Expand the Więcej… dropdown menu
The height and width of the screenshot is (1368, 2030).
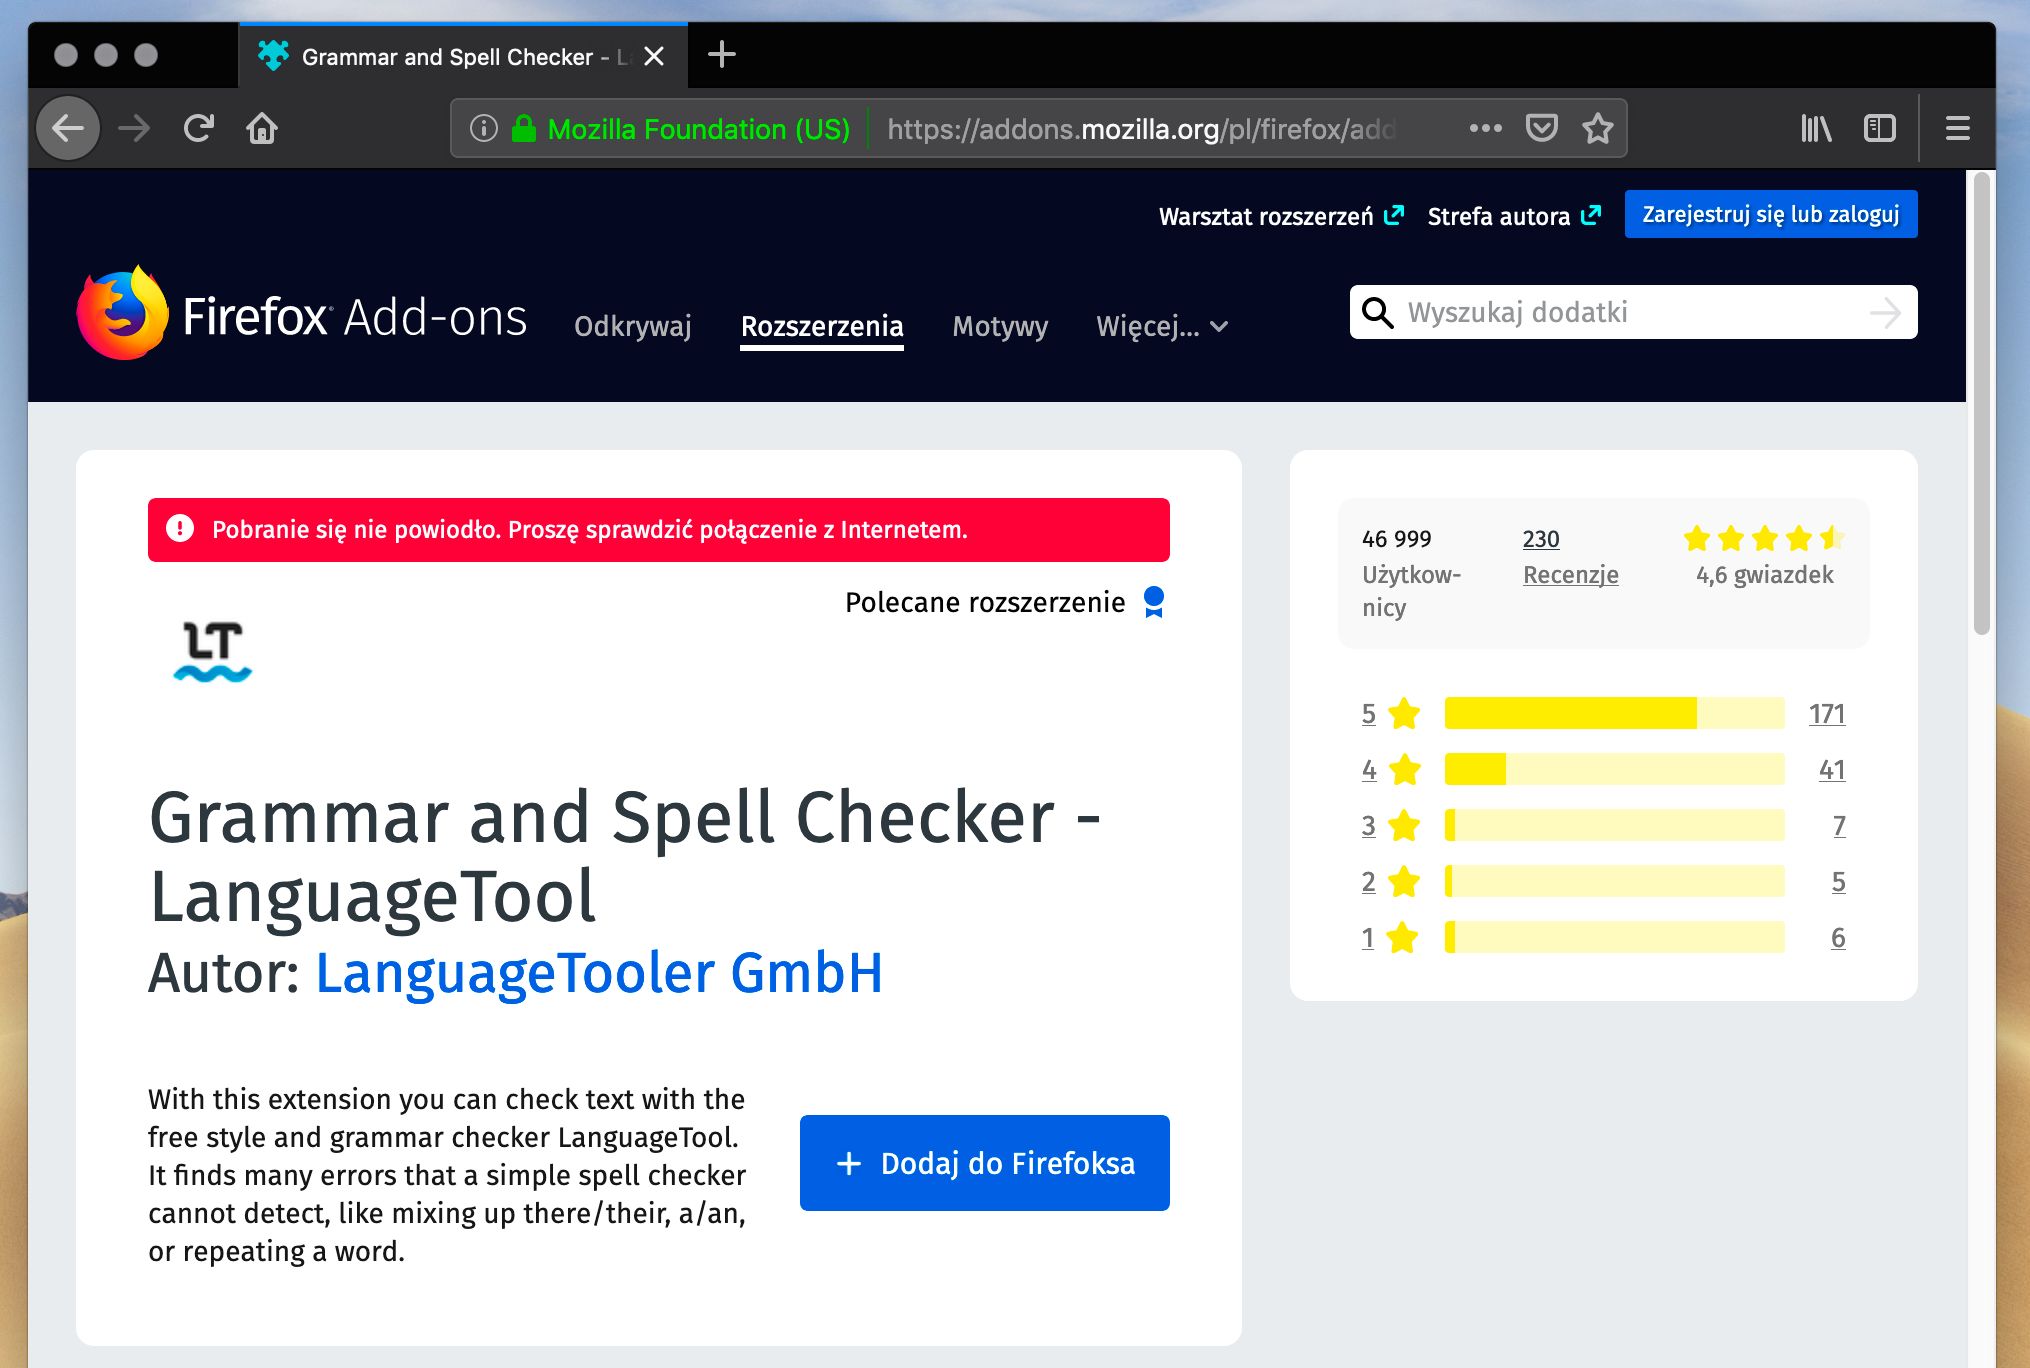click(x=1161, y=326)
